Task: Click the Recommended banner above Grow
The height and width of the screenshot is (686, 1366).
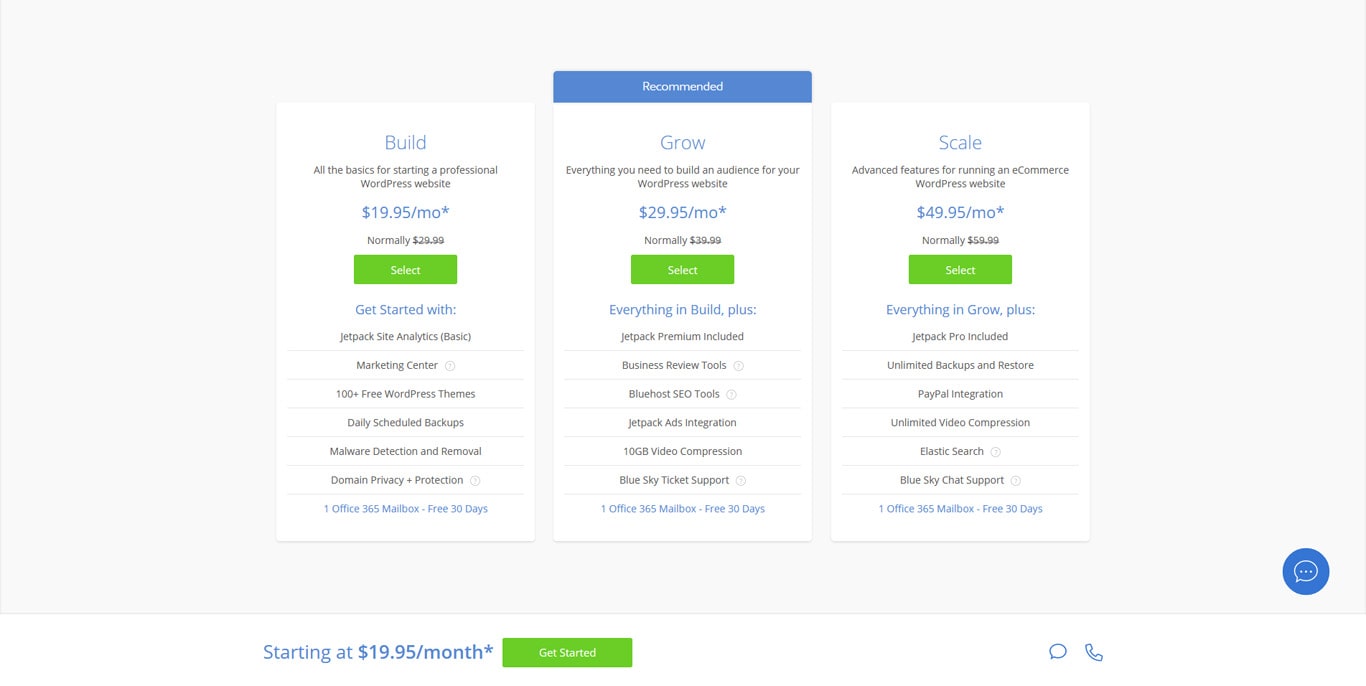Action: [682, 87]
